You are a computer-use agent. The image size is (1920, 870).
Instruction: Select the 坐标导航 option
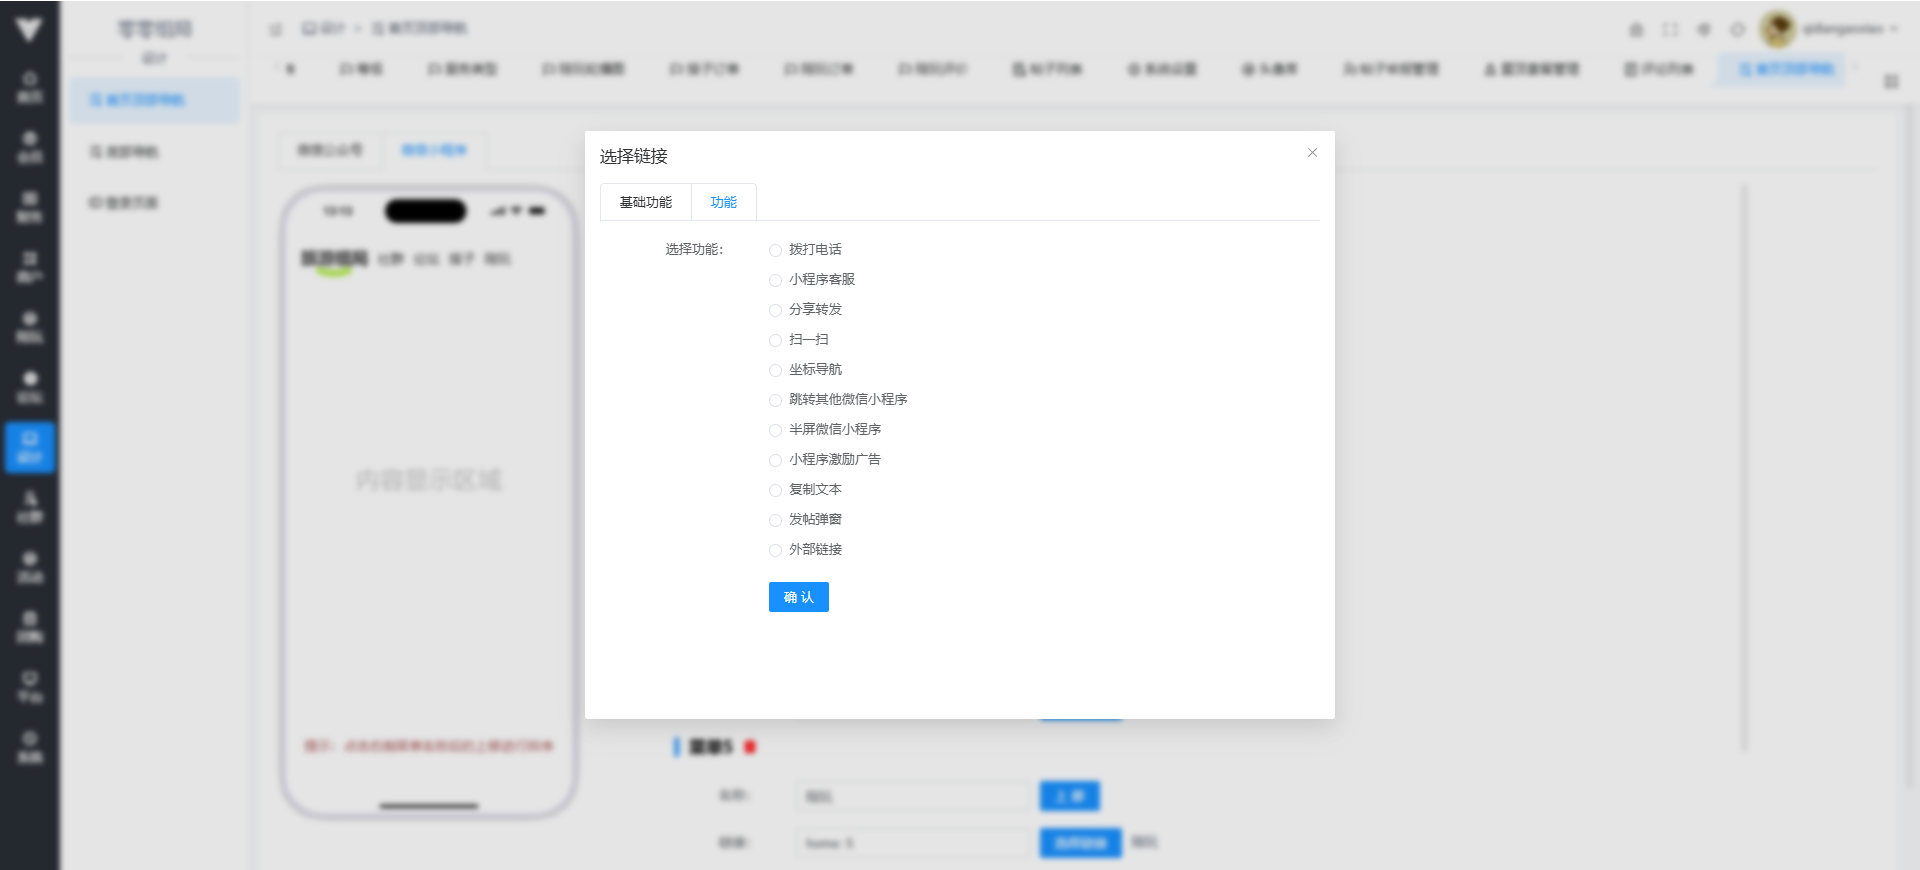point(775,370)
